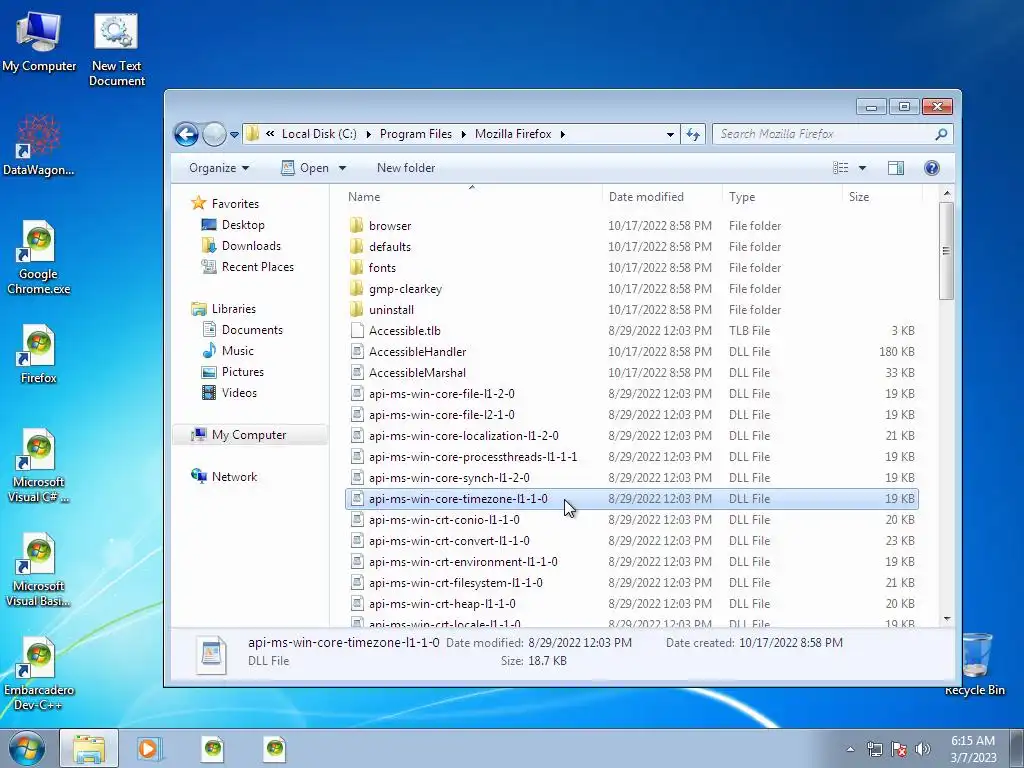
Task: Toggle the preview pane icon
Action: click(896, 168)
